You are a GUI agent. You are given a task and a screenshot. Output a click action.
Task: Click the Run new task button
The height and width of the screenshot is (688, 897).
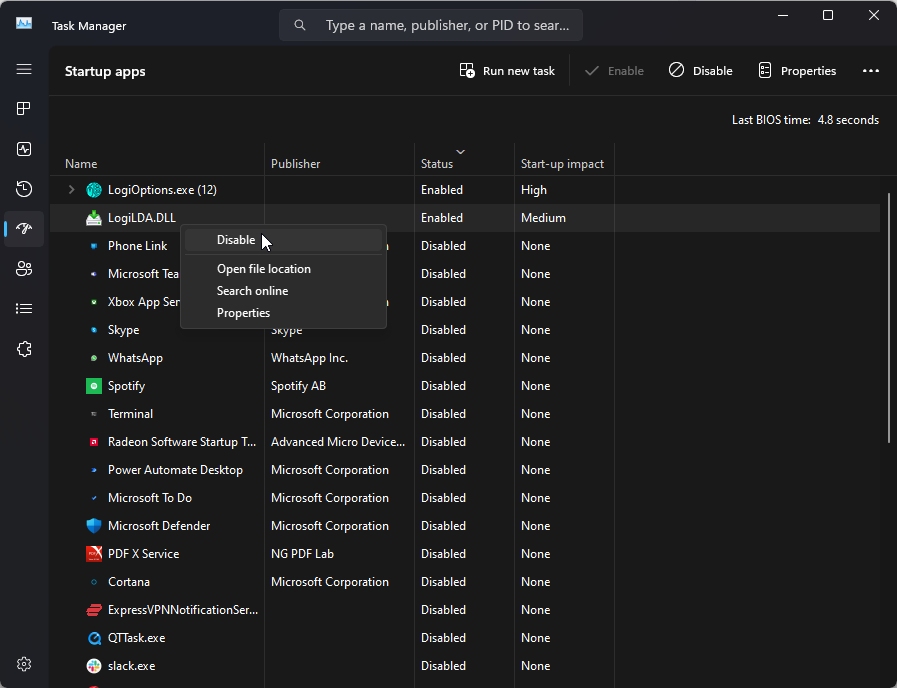[507, 71]
